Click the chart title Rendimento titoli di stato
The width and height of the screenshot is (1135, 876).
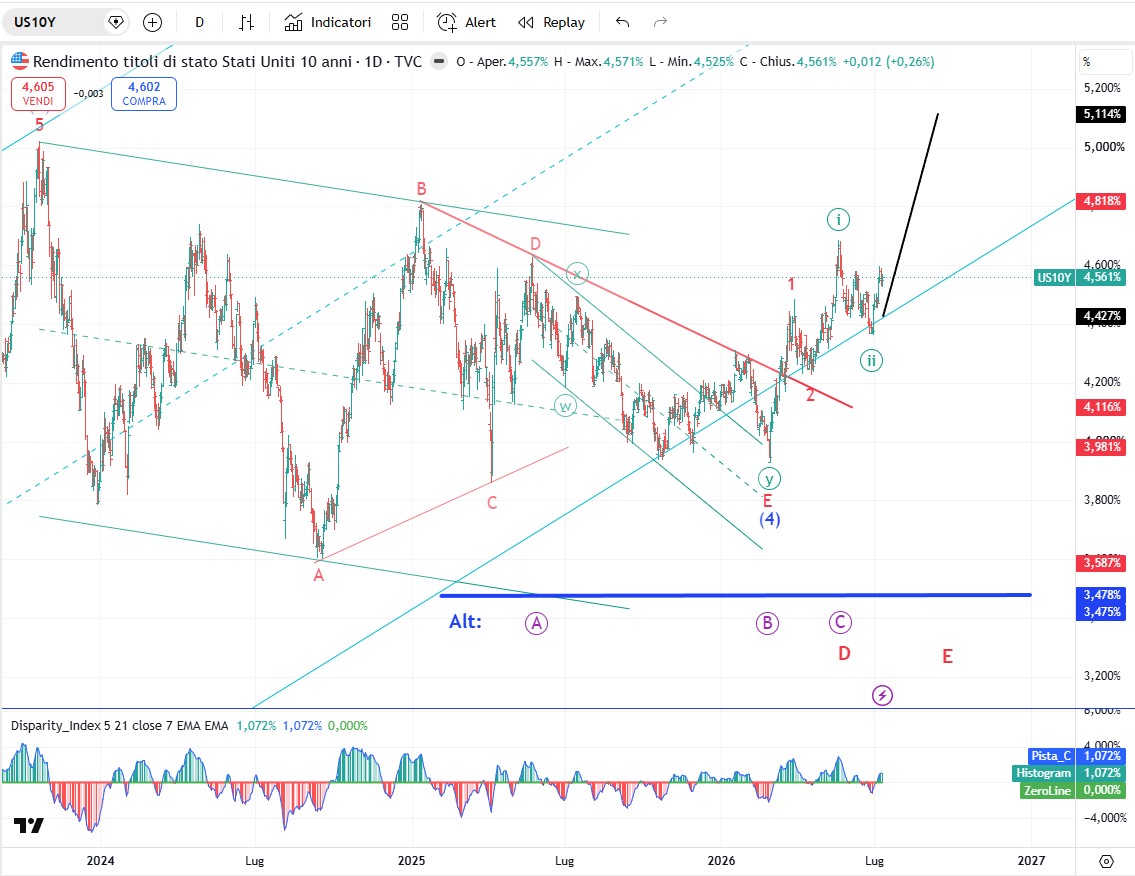click(x=227, y=62)
